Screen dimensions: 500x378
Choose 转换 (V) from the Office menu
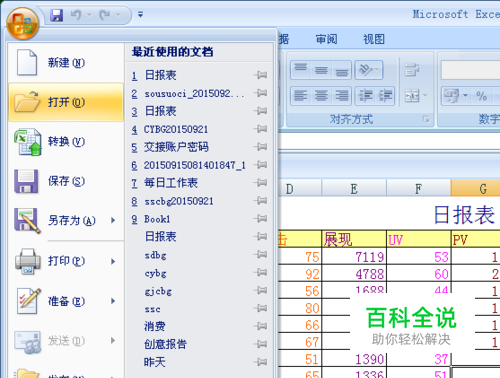(x=66, y=142)
